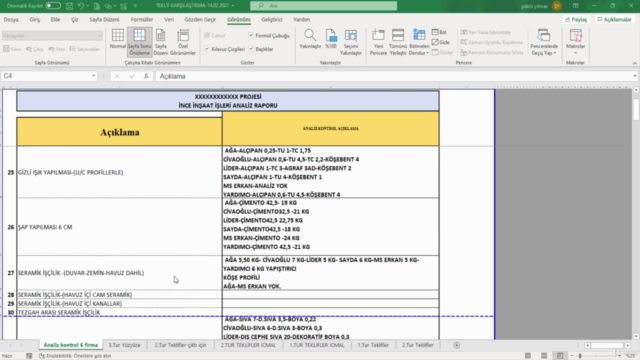Open the Analiz kontrol 6 firma sheet tab
This screenshot has width=640, height=360.
coord(71,345)
